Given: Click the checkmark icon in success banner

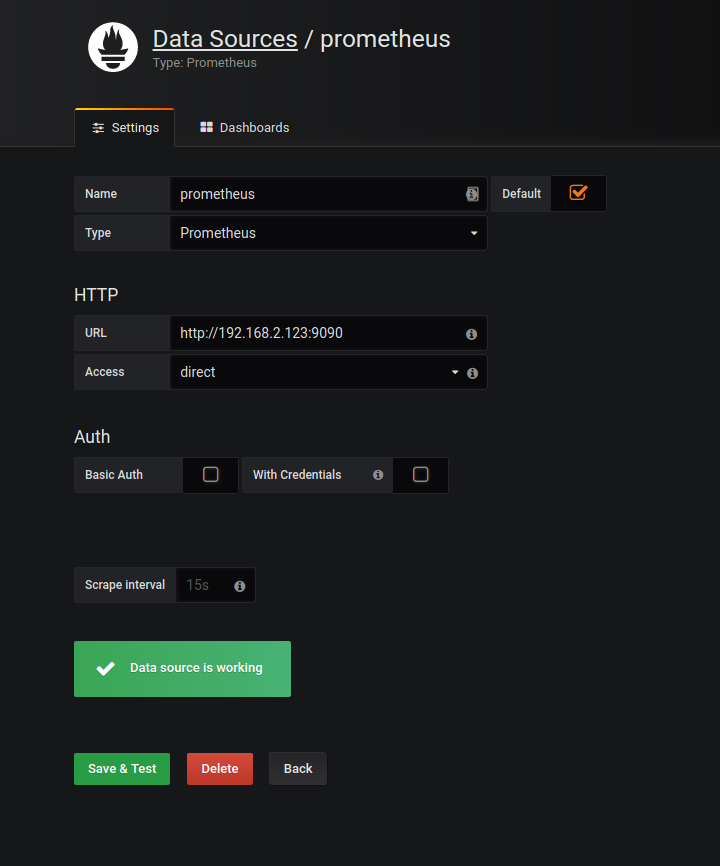Looking at the screenshot, I should click(105, 668).
